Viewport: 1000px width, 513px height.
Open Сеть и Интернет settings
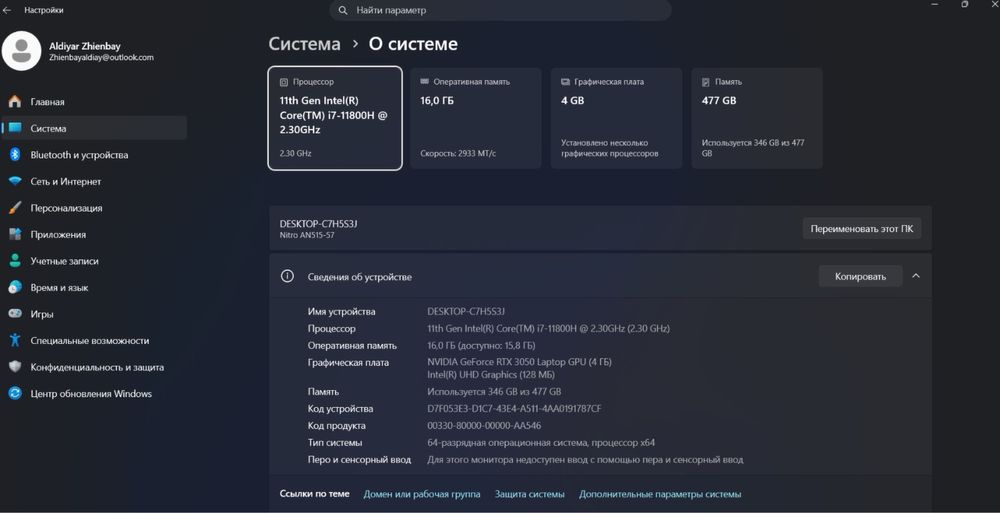[94, 181]
